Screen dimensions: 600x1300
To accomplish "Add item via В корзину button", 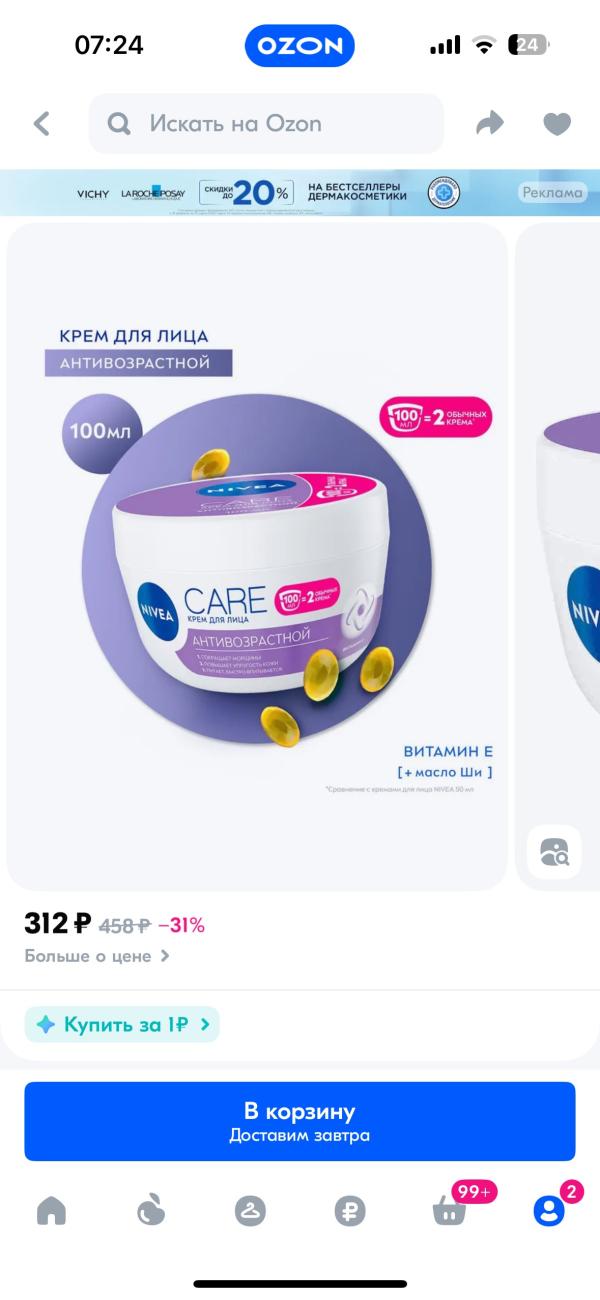I will pyautogui.click(x=300, y=1121).
